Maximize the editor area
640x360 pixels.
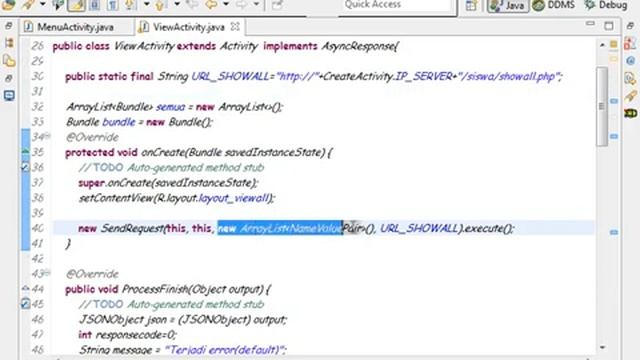tap(609, 26)
